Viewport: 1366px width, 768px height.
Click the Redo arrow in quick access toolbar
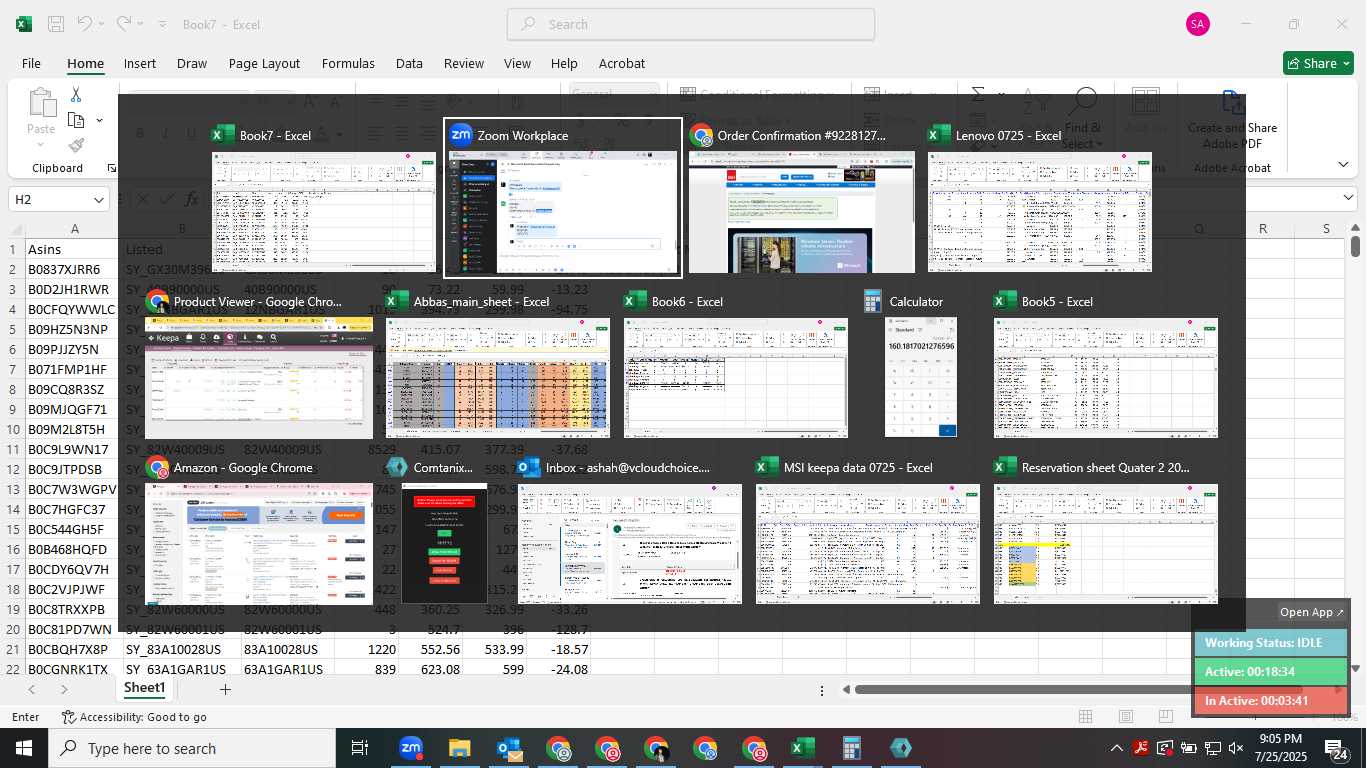[x=123, y=24]
